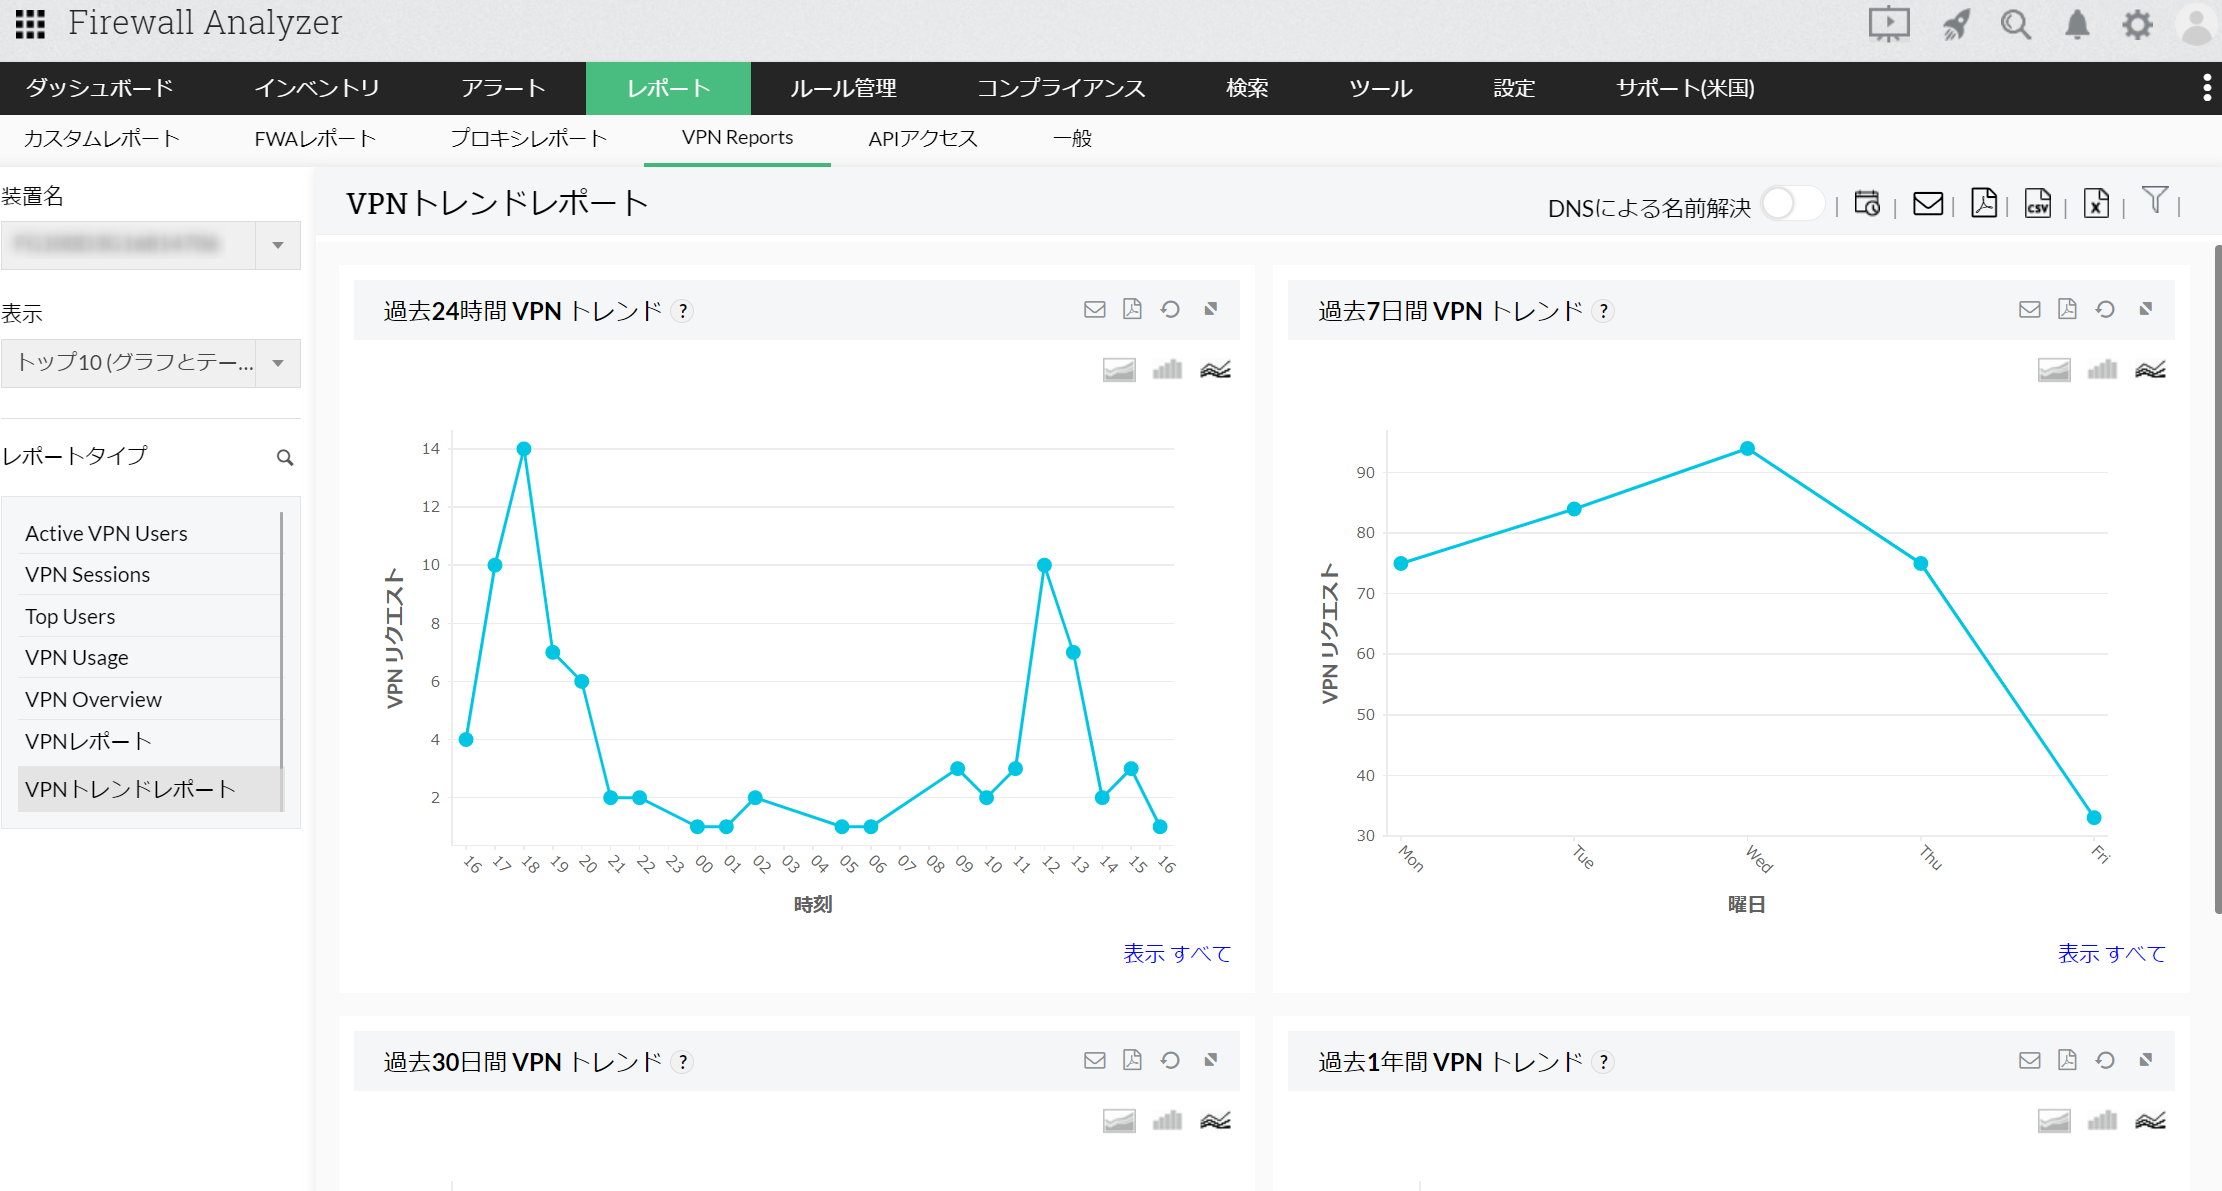Click 表示 すべて link under 24-hour chart
Image resolution: width=2222 pixels, height=1191 pixels.
[x=1177, y=954]
